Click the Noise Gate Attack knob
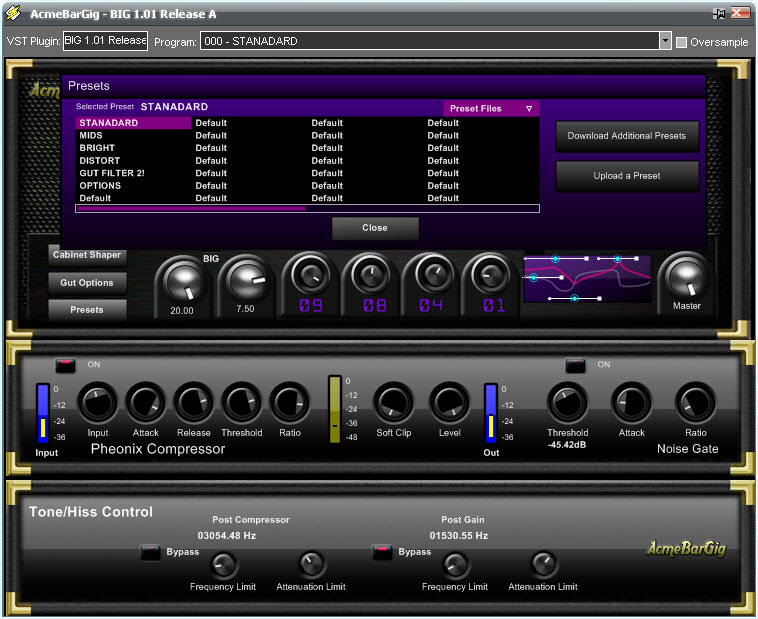Screen dimensions: 758x619 point(631,403)
